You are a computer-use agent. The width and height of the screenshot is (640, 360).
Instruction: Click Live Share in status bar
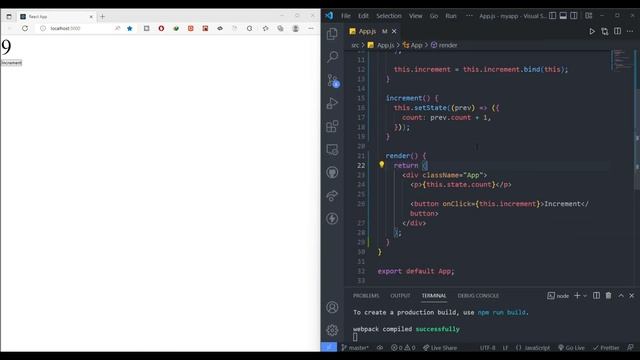point(440,348)
